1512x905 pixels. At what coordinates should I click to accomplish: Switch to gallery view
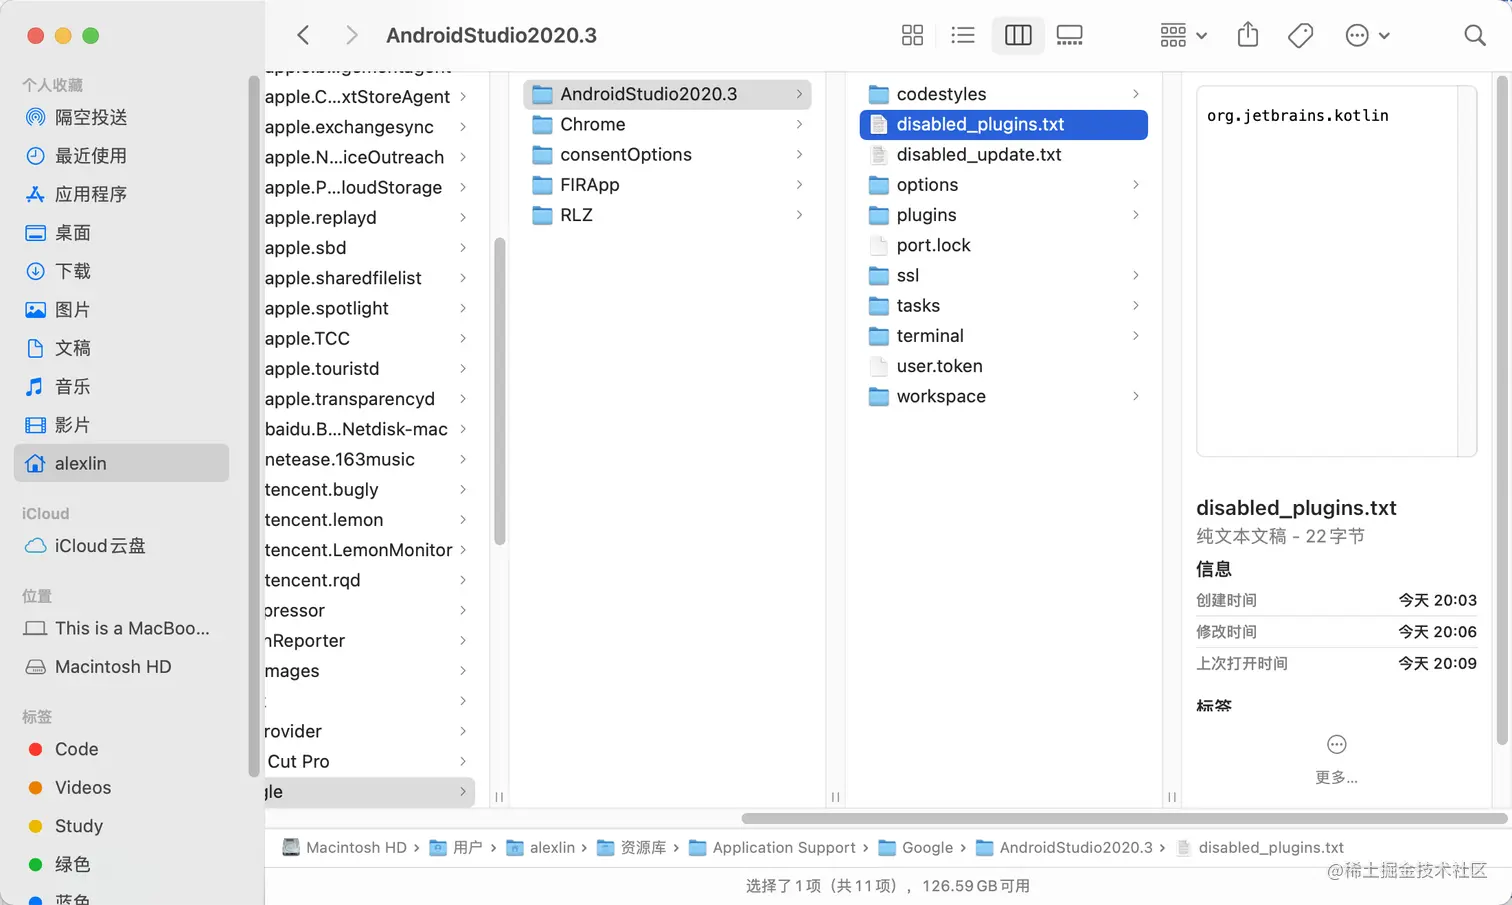tap(1070, 35)
